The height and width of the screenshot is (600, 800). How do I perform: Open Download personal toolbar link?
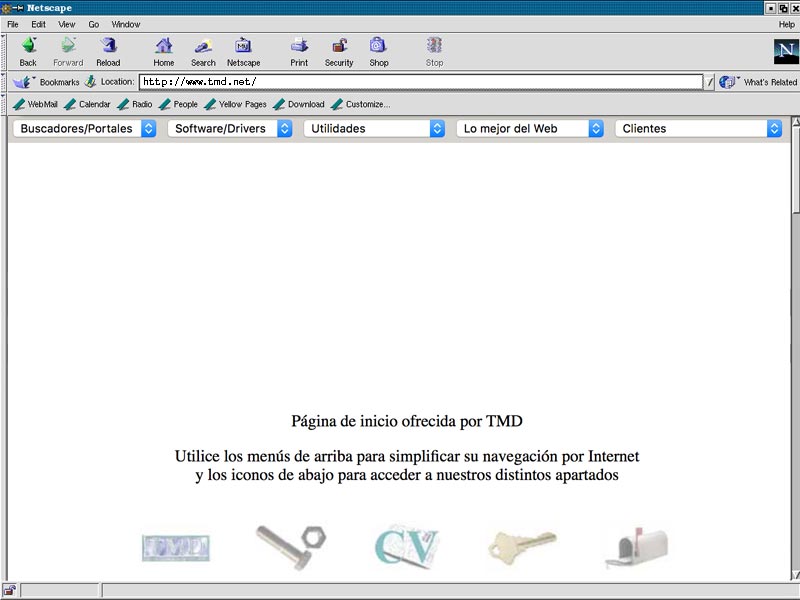(299, 104)
